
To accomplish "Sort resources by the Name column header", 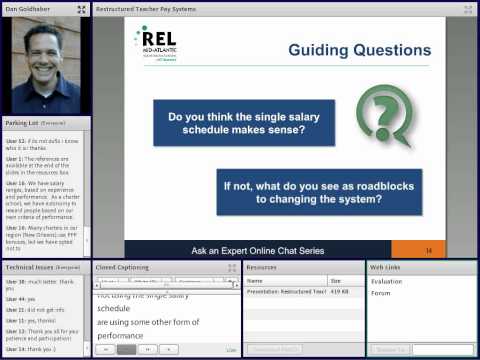I will tap(286, 281).
